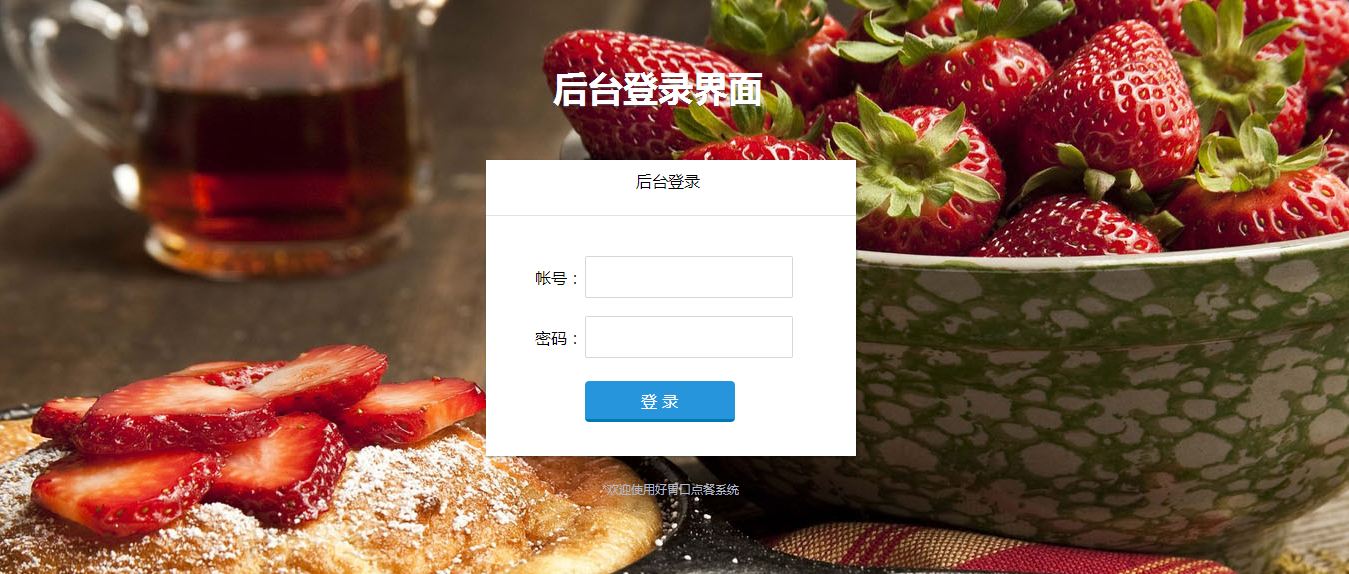Click the green speckled strawberry bowl
Image resolution: width=1349 pixels, height=574 pixels.
coord(1100,390)
